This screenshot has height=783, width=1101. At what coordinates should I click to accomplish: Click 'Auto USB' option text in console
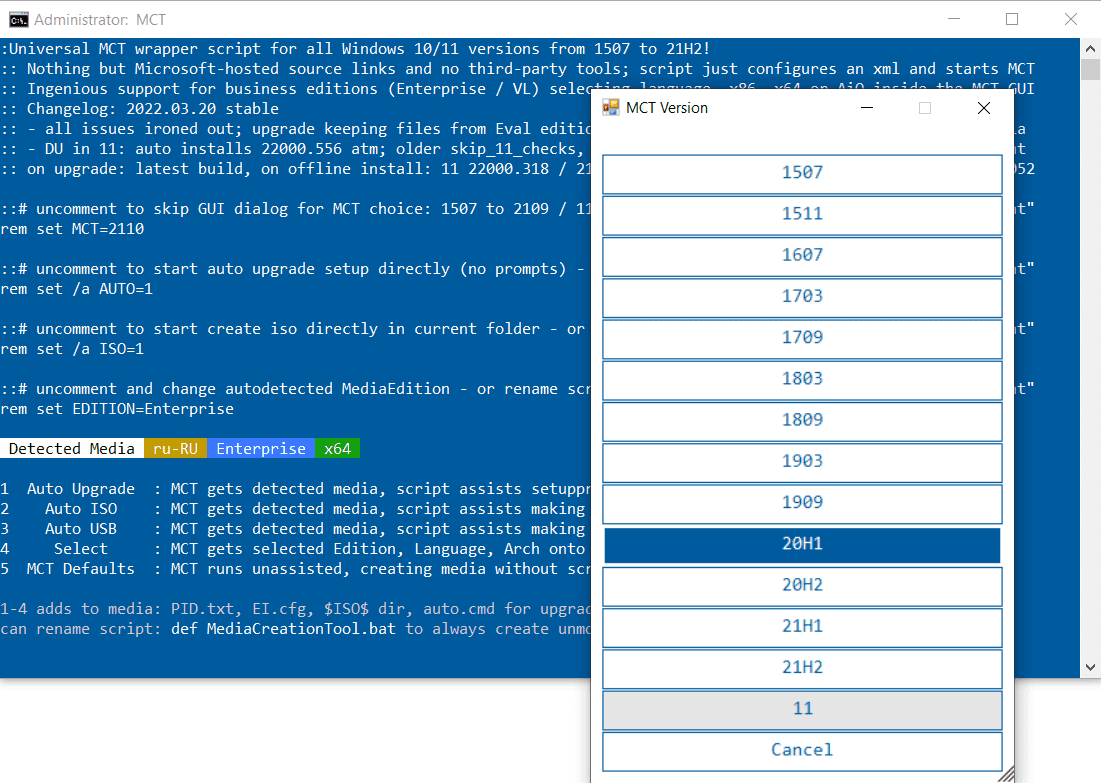[81, 529]
